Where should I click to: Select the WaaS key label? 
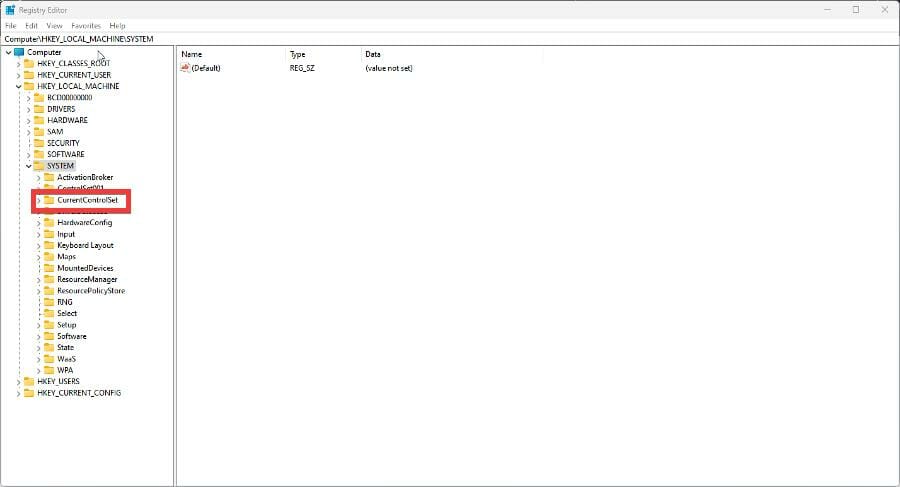(x=66, y=358)
